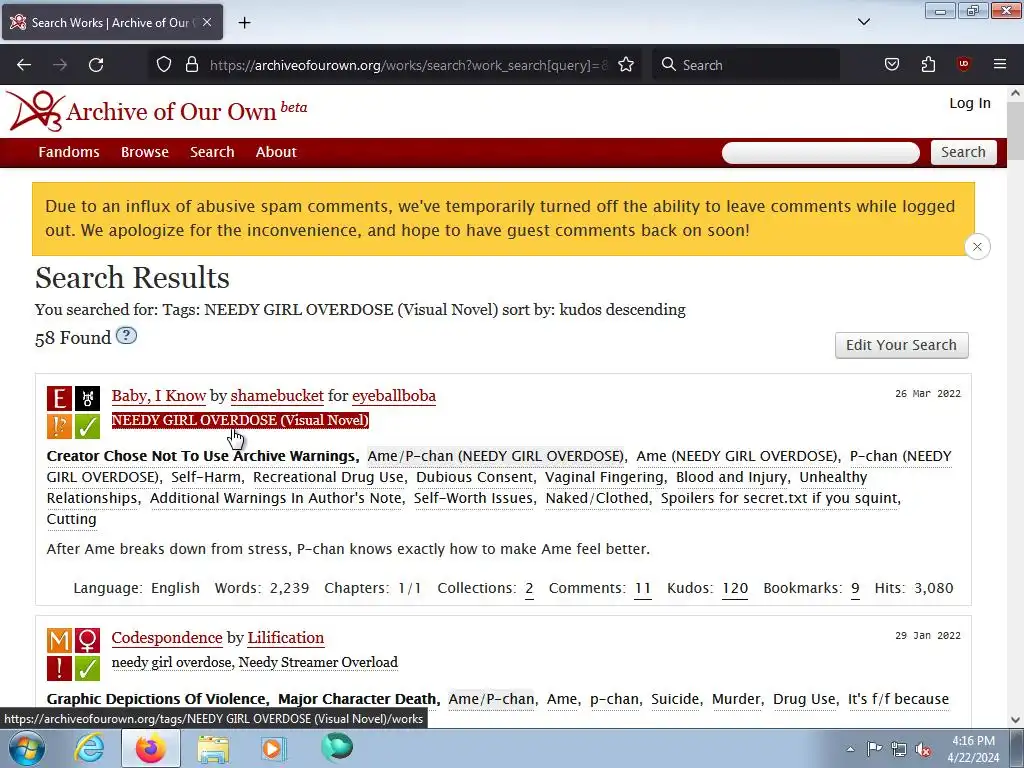The width and height of the screenshot is (1024, 768).
Task: Dismiss the yellow spam notice banner
Action: pyautogui.click(x=977, y=247)
